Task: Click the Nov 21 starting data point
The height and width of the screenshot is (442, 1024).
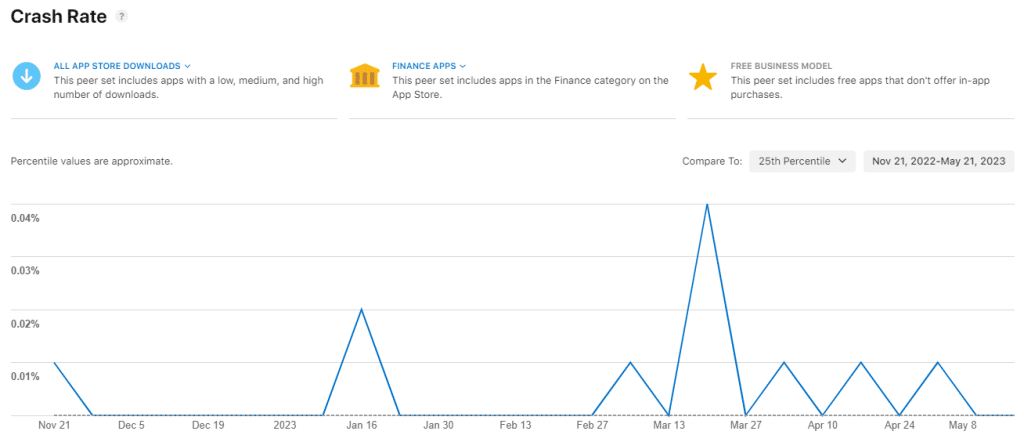Action: coord(54,362)
